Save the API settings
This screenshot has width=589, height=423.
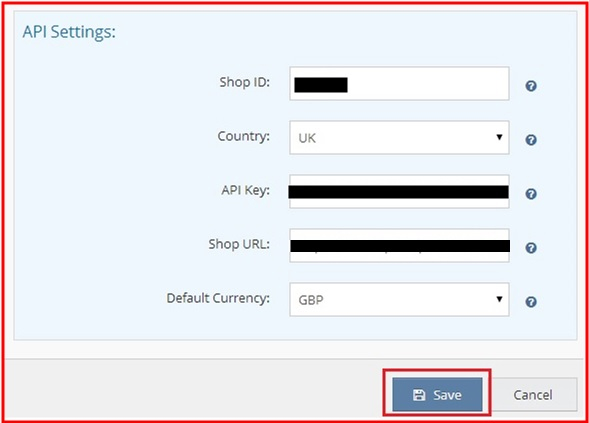(x=437, y=394)
